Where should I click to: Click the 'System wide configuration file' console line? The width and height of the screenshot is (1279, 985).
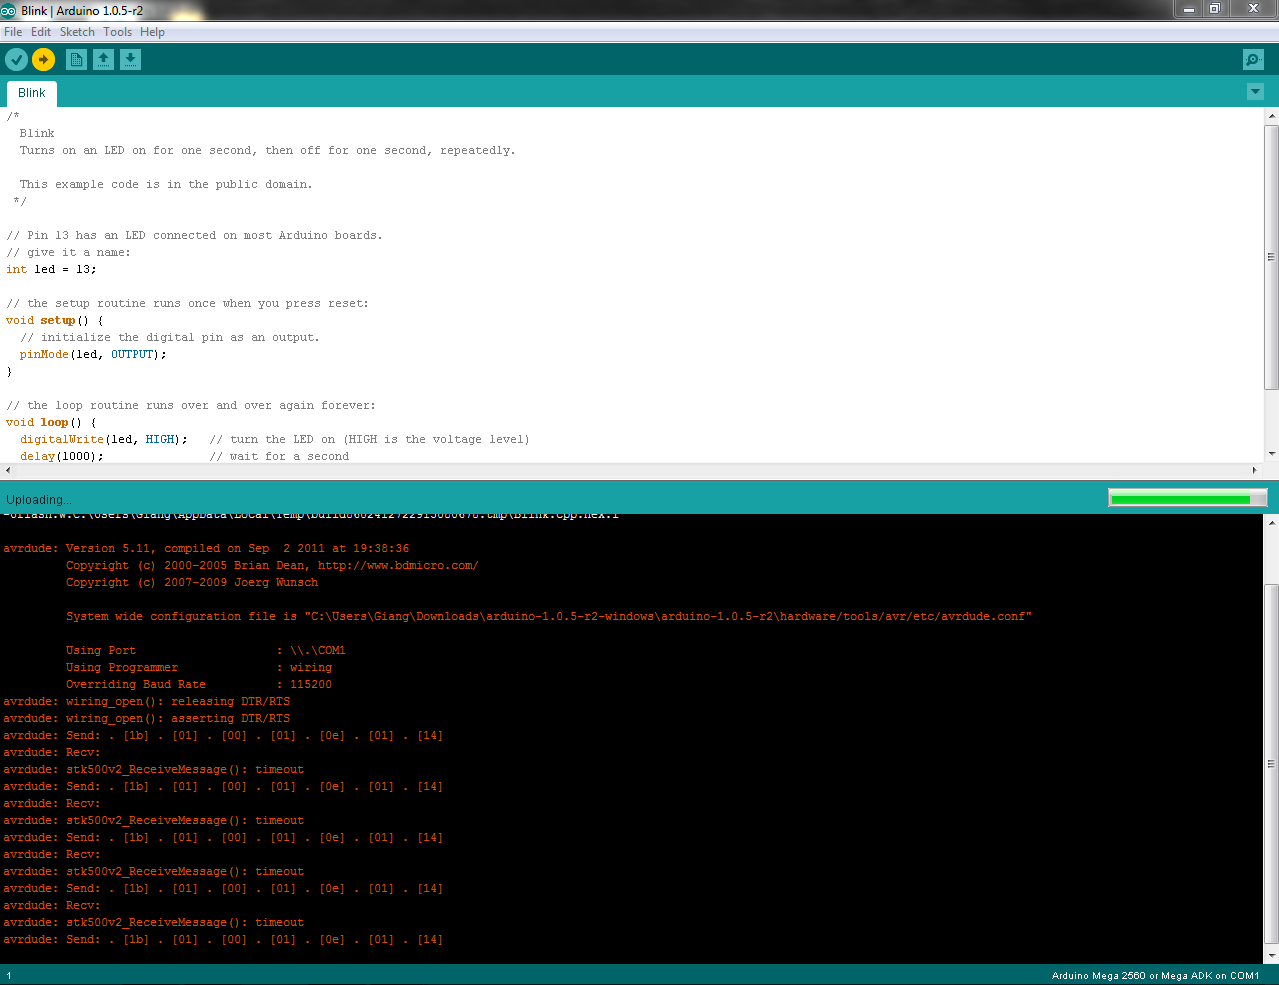[x=549, y=616]
